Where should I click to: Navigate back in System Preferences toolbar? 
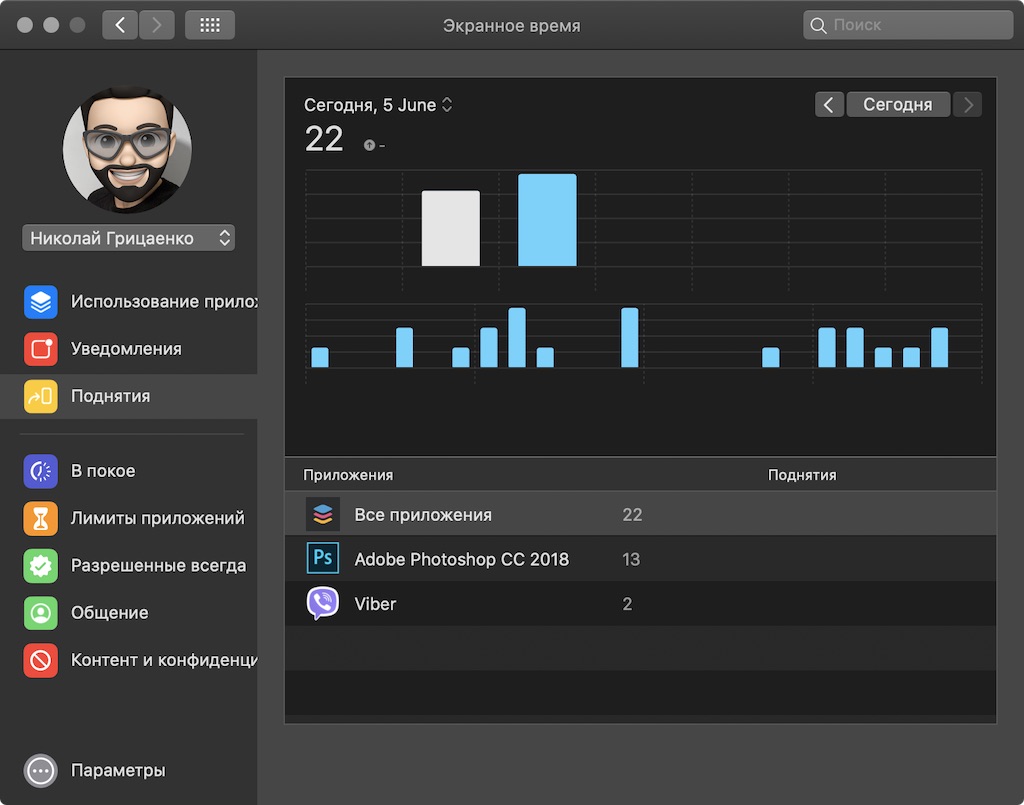click(x=120, y=25)
